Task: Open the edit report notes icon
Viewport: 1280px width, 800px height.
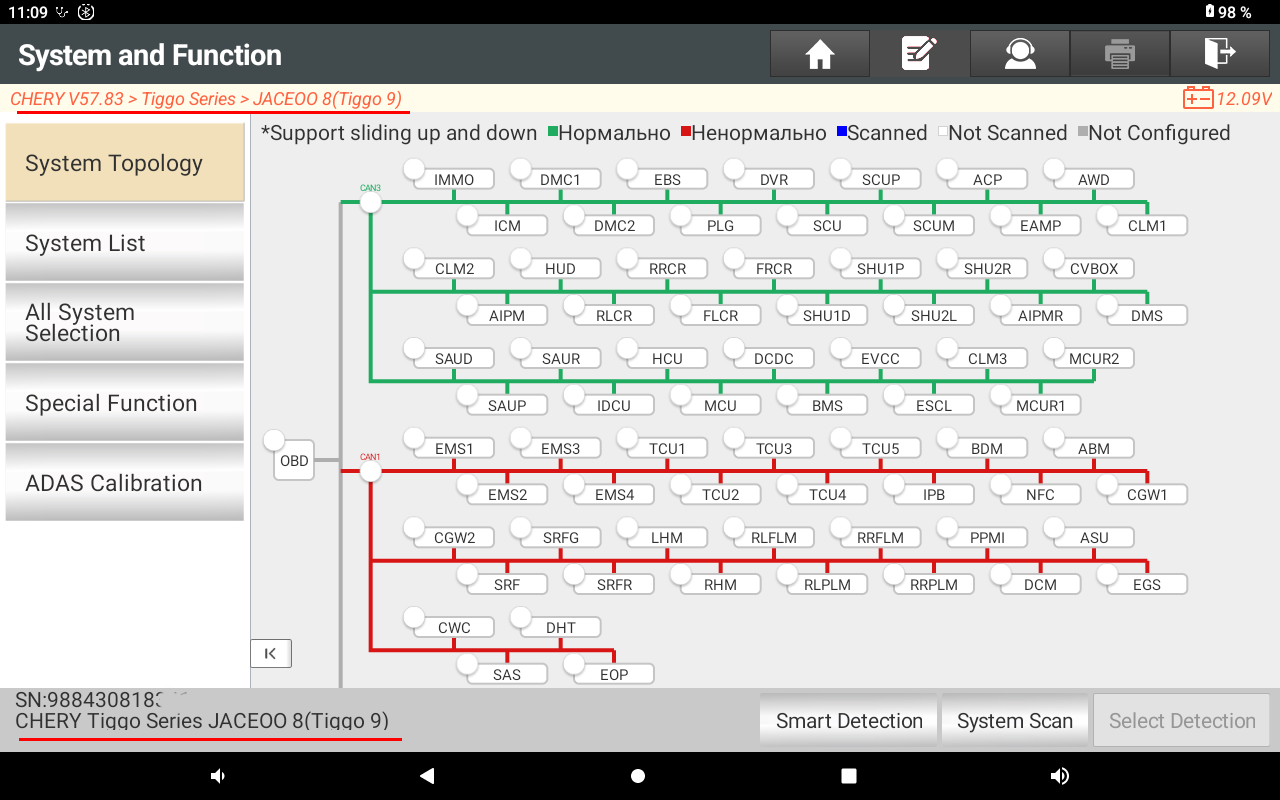Action: [x=919, y=54]
